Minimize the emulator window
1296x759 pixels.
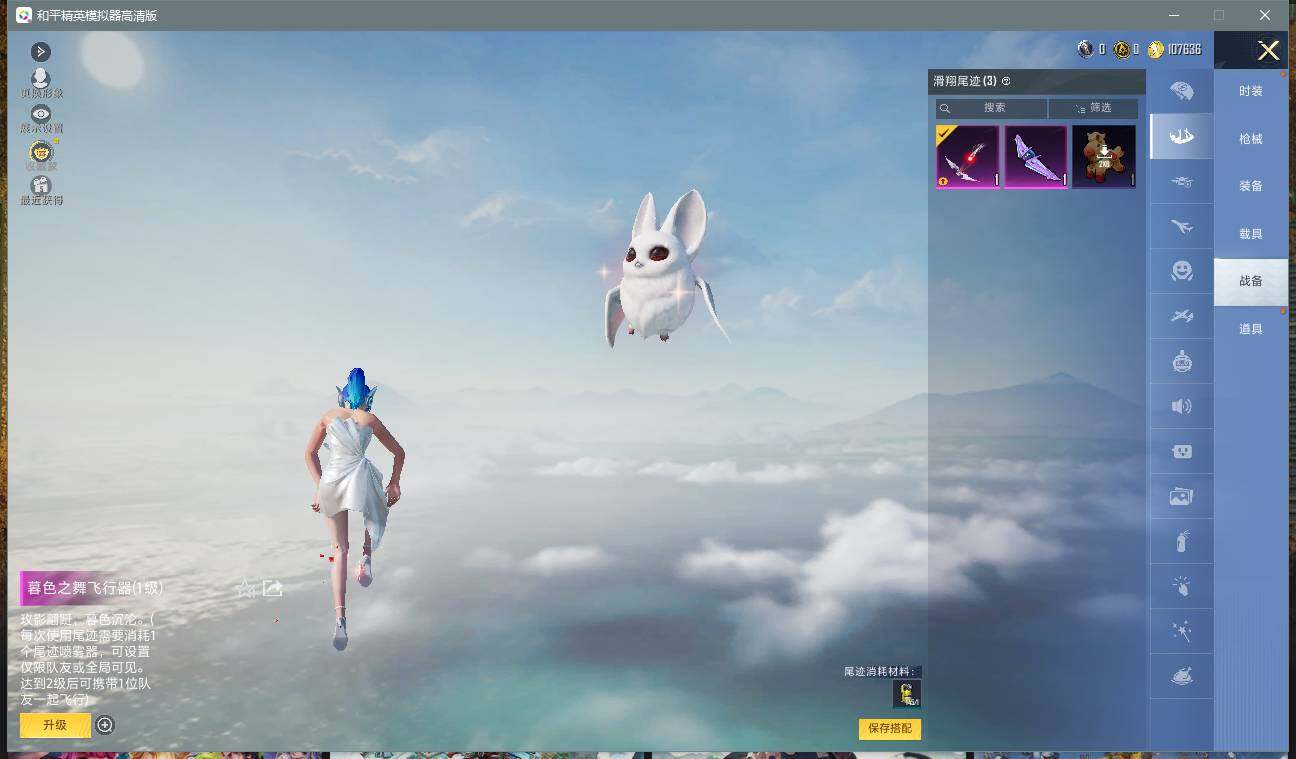tap(1173, 15)
